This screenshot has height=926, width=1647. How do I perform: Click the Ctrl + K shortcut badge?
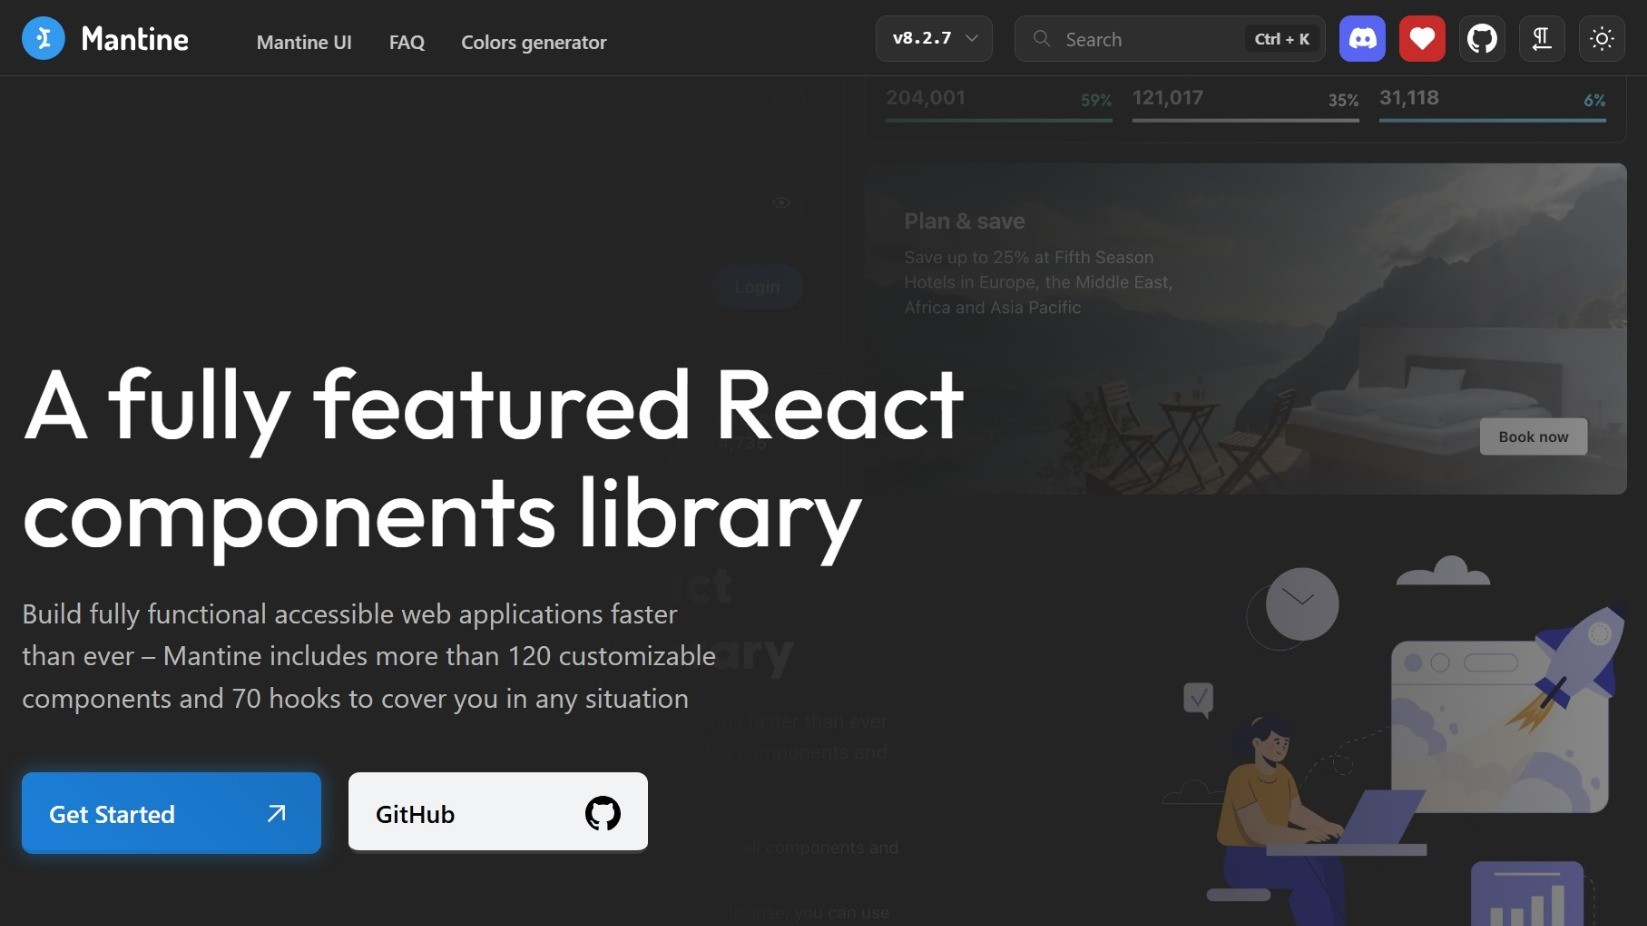[x=1282, y=39]
